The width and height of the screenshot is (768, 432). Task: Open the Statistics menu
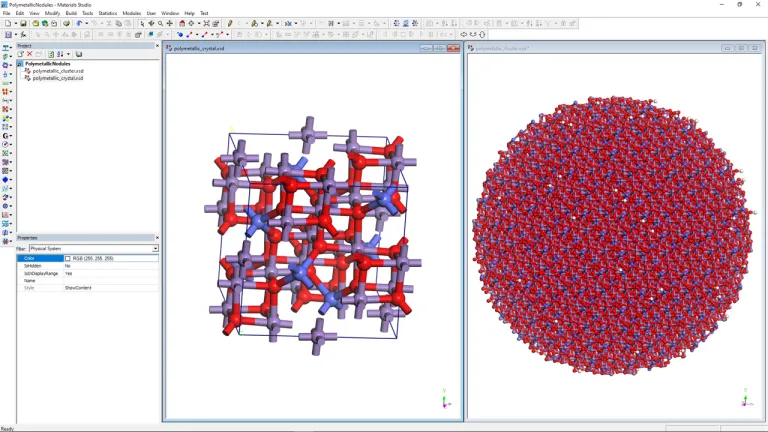pyautogui.click(x=107, y=13)
